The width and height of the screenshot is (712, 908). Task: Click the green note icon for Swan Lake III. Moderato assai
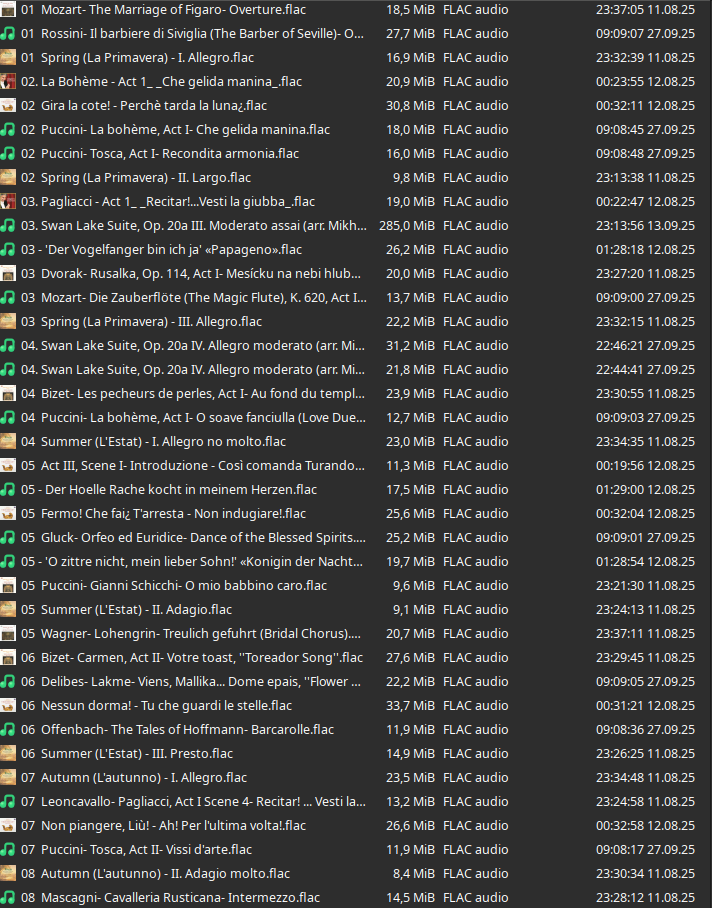8,225
